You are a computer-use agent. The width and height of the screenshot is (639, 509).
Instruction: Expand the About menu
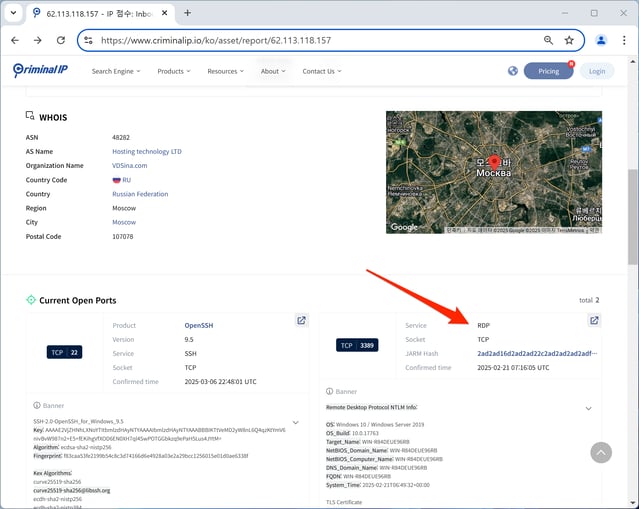pyautogui.click(x=273, y=71)
